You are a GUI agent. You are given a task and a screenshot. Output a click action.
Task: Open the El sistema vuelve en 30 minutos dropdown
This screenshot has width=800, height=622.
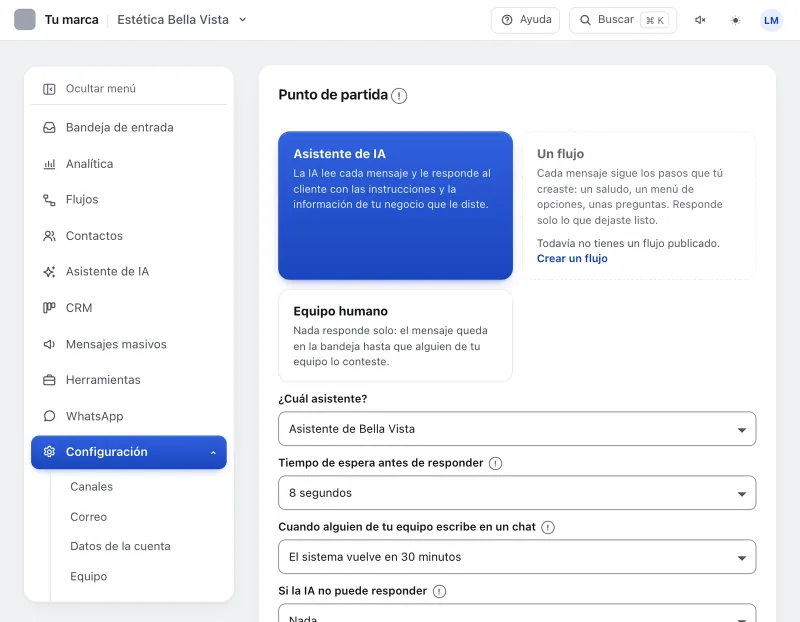[x=517, y=557]
